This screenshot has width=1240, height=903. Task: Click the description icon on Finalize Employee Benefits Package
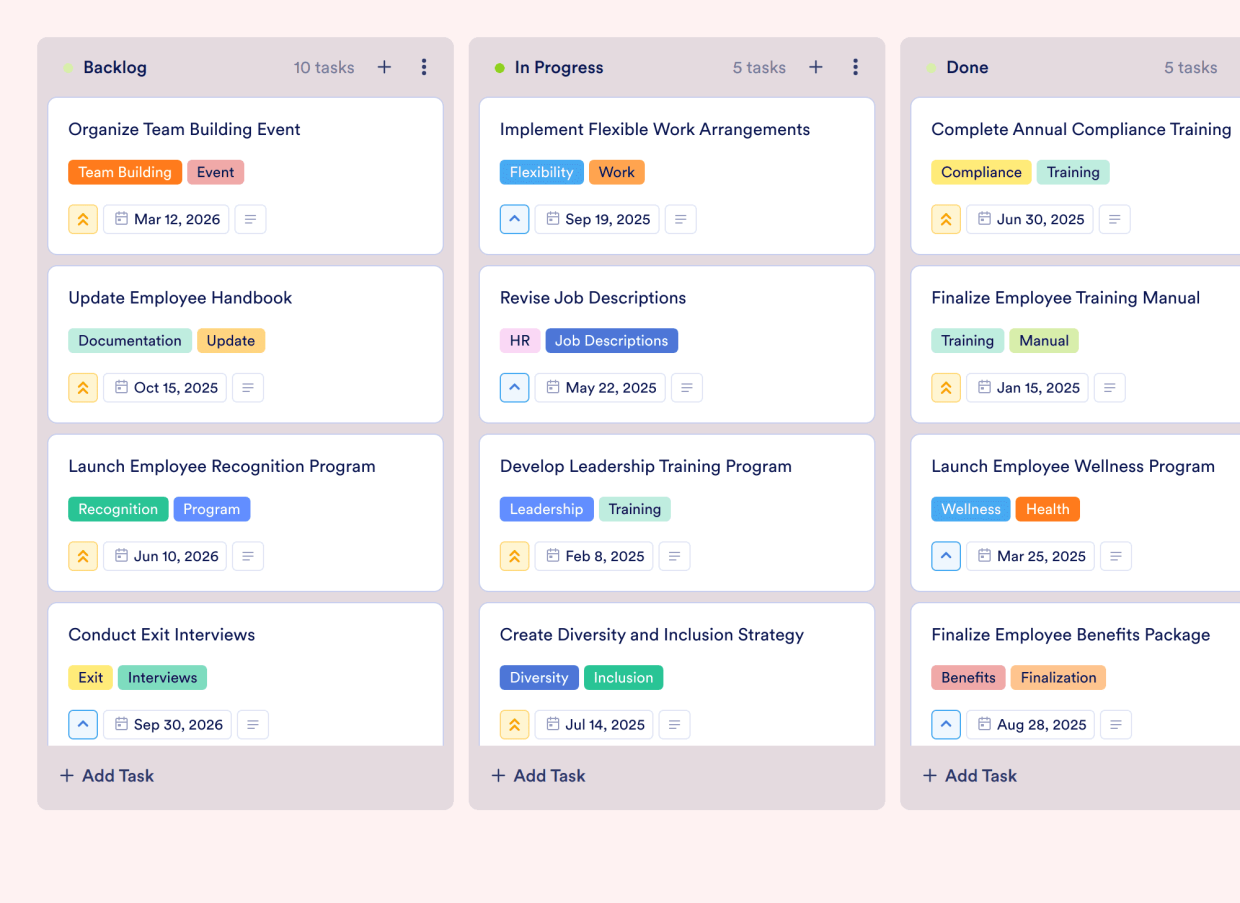coord(1115,724)
